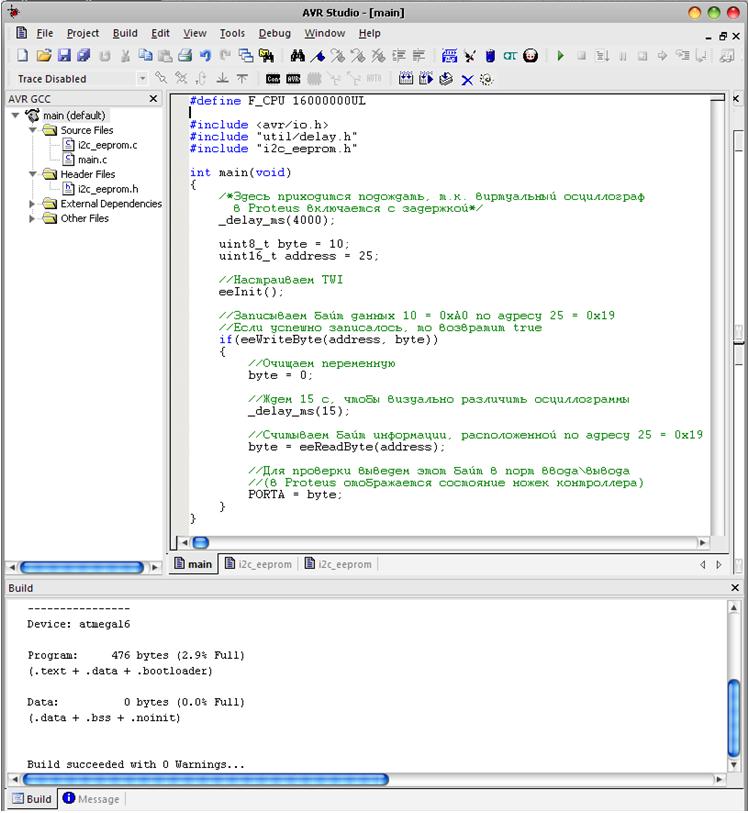Click the editor scroll-right arrow

703,542
